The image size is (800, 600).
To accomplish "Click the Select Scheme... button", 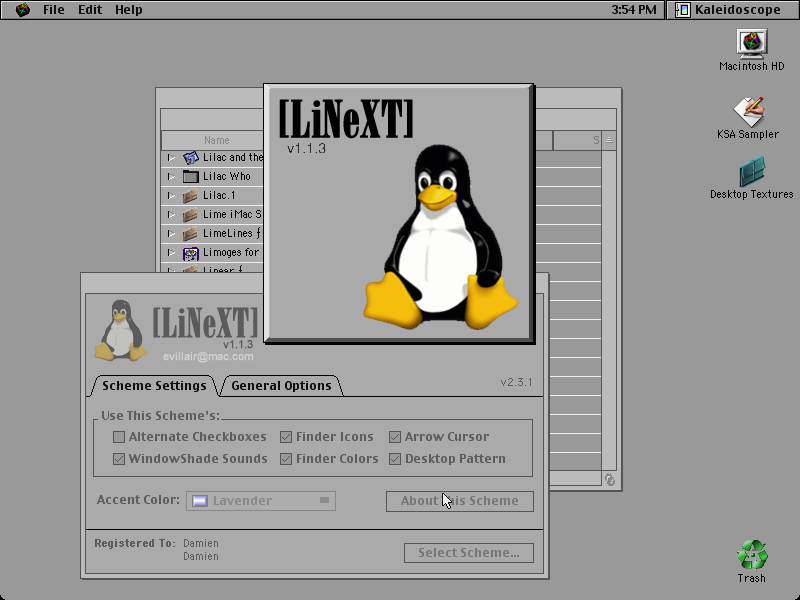I will coord(469,553).
